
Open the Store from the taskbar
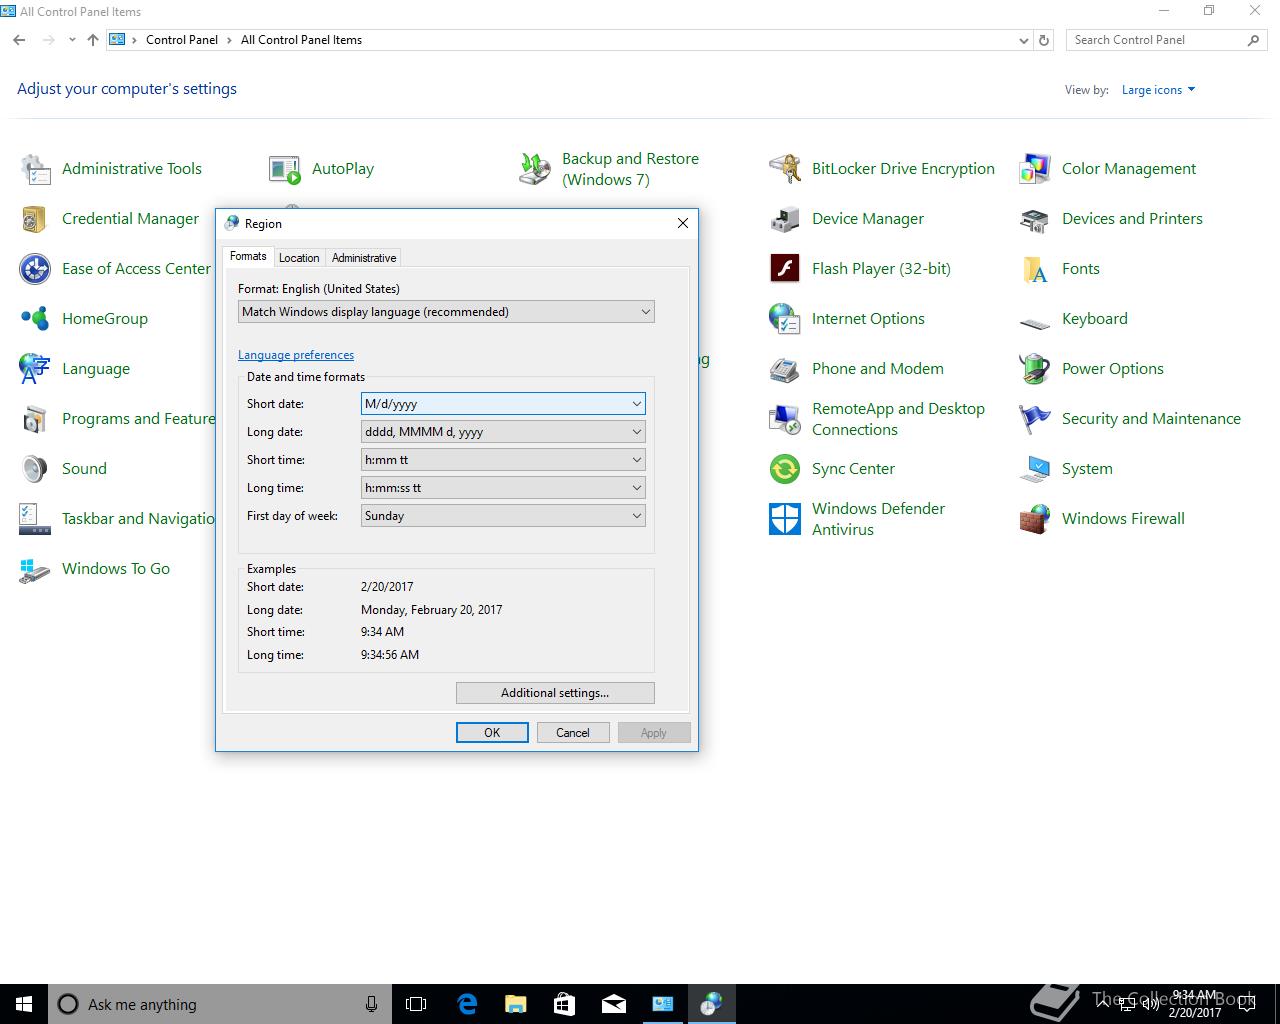564,1004
